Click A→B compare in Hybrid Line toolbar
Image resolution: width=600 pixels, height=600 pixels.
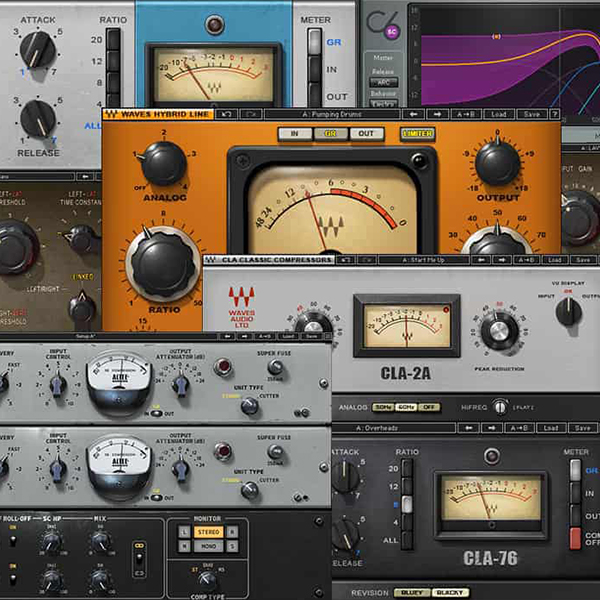tap(466, 114)
